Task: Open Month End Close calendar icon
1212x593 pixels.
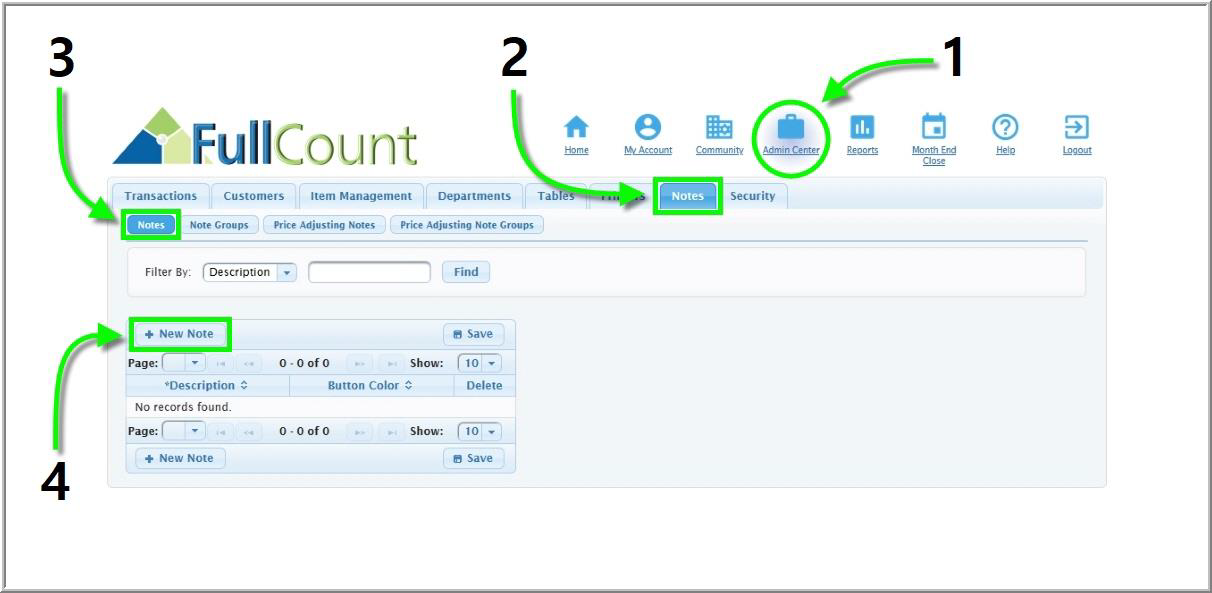Action: pyautogui.click(x=933, y=127)
